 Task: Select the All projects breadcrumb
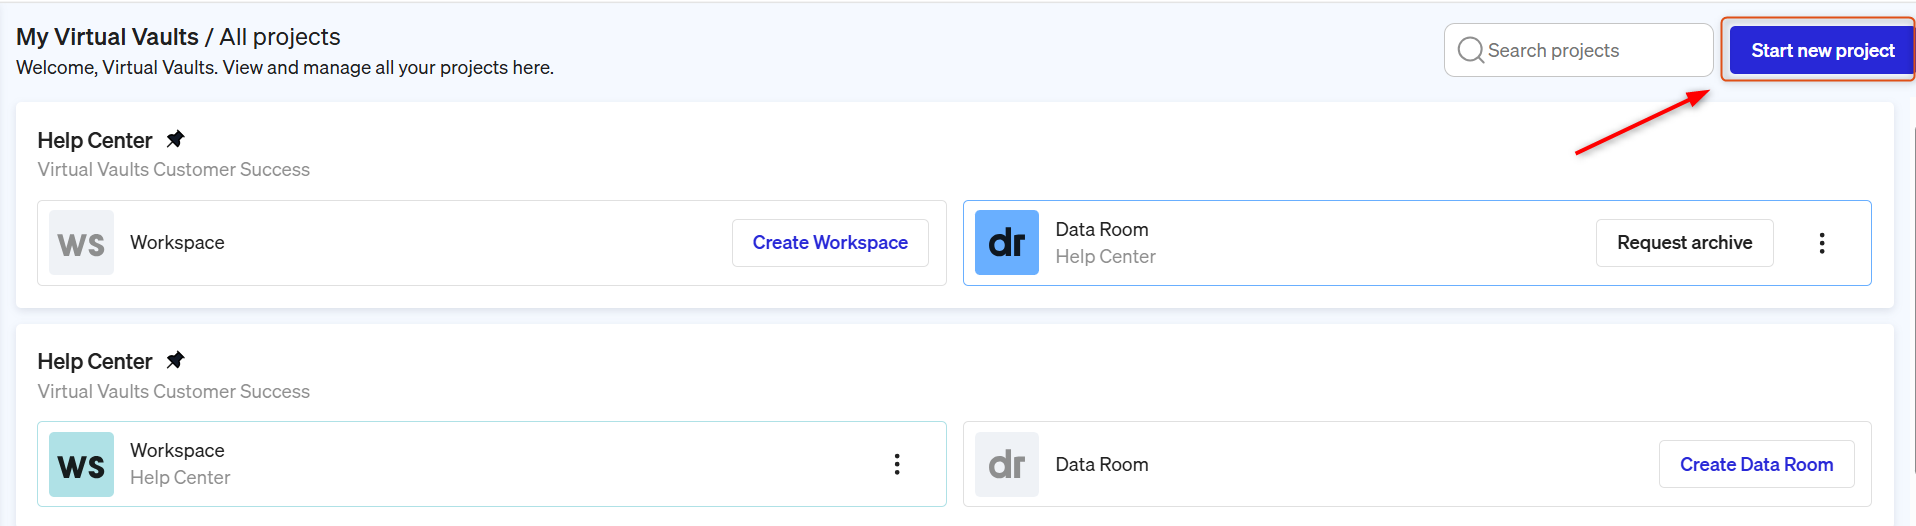[280, 37]
